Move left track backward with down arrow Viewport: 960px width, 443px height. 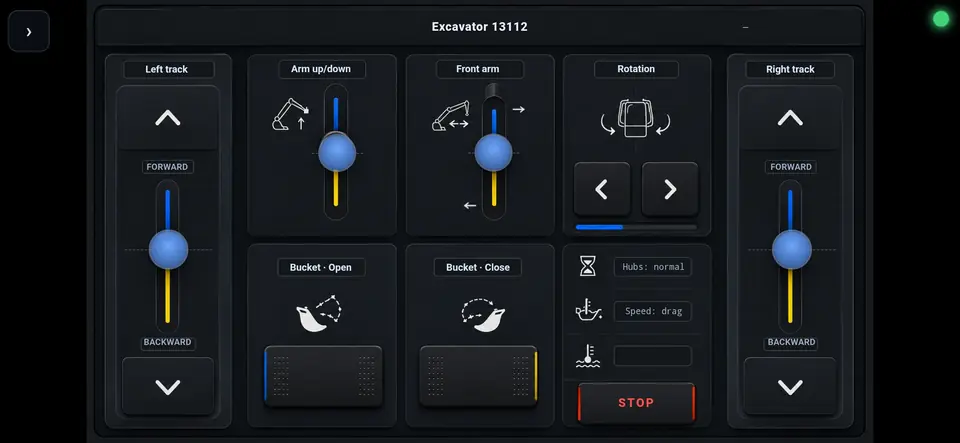point(168,387)
